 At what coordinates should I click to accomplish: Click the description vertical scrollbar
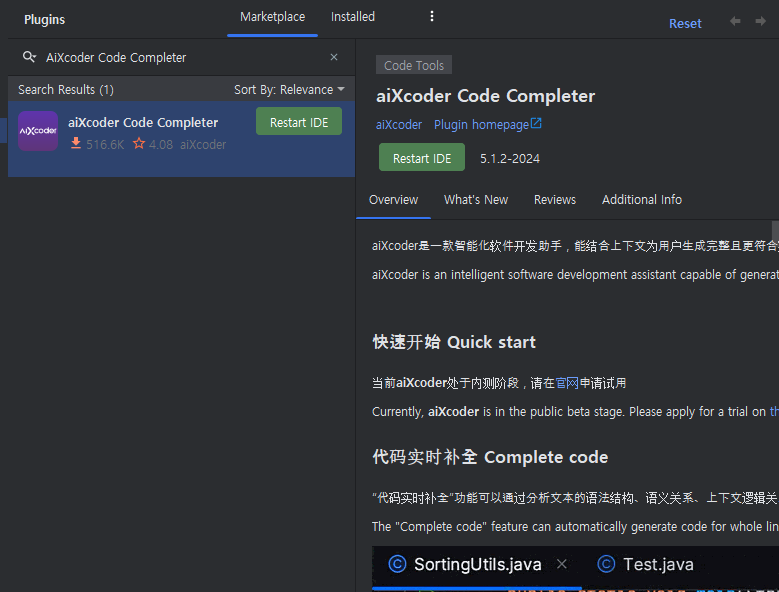[x=775, y=231]
